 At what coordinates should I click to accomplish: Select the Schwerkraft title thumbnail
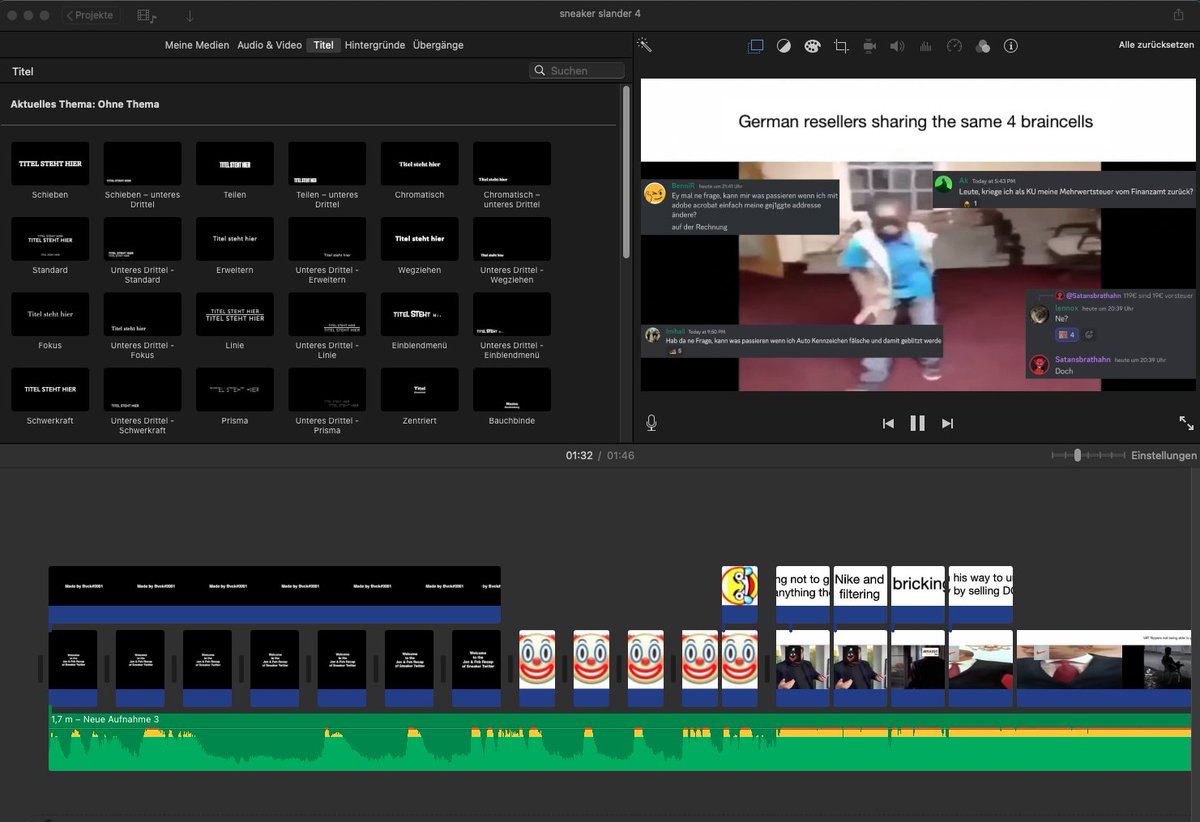(x=50, y=389)
